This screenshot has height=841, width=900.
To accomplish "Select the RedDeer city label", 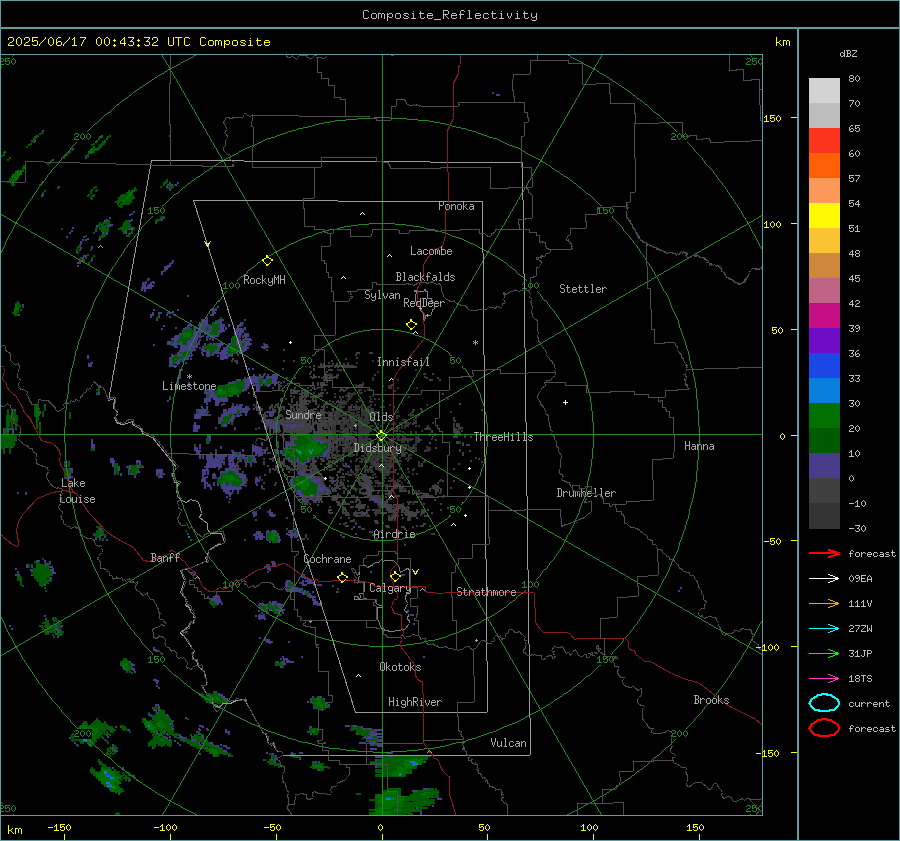I will pos(424,303).
